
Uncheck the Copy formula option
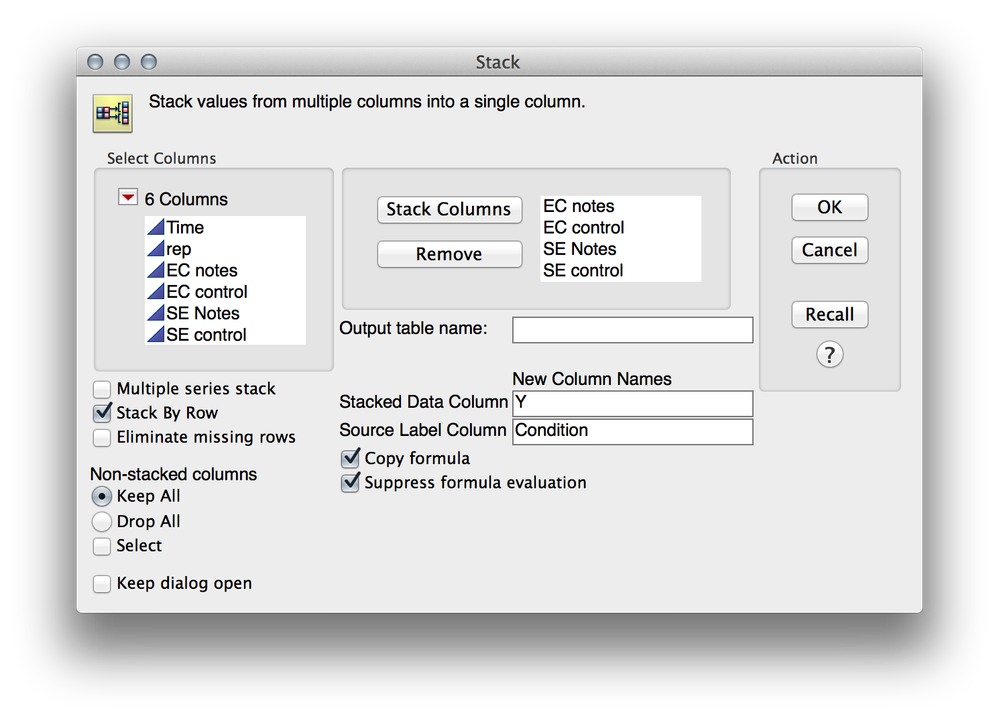(350, 459)
